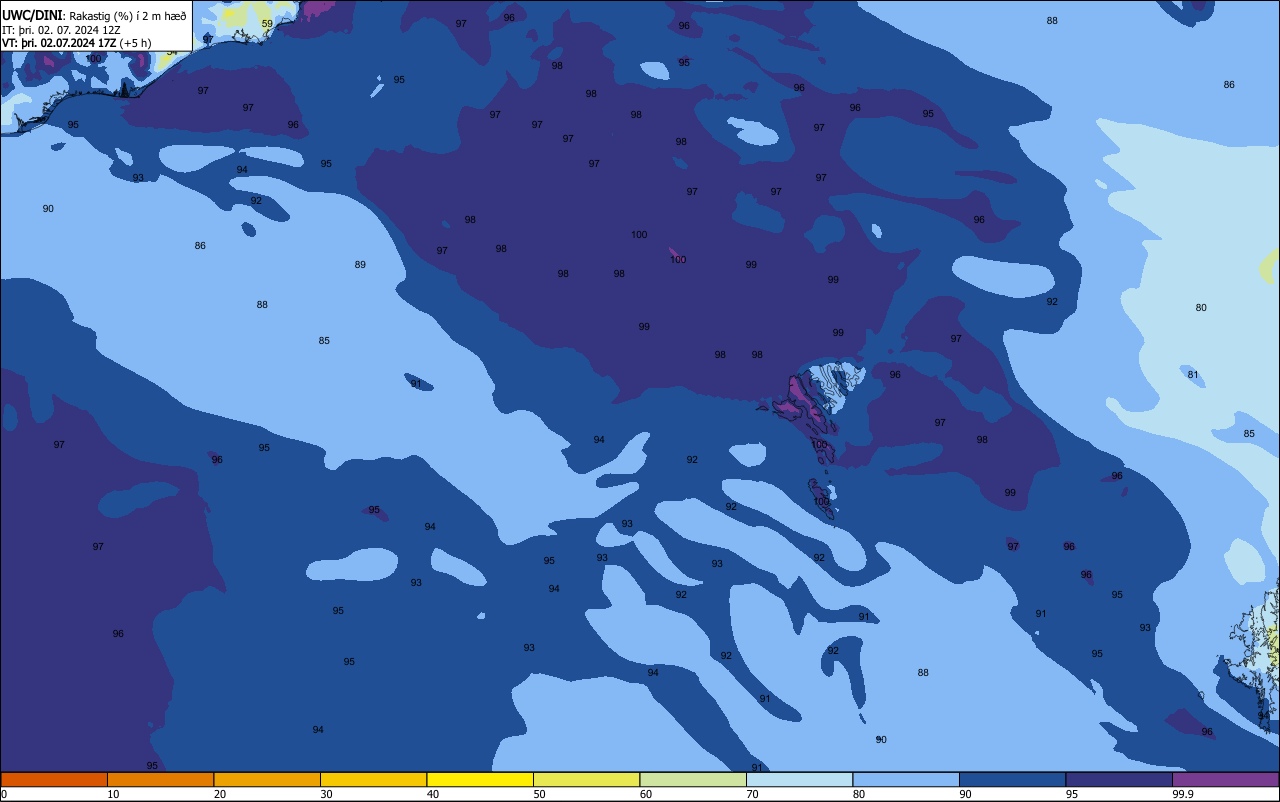This screenshot has height=802, width=1280.
Task: Click the 10–20 orange legend swatch
Action: (x=160, y=779)
